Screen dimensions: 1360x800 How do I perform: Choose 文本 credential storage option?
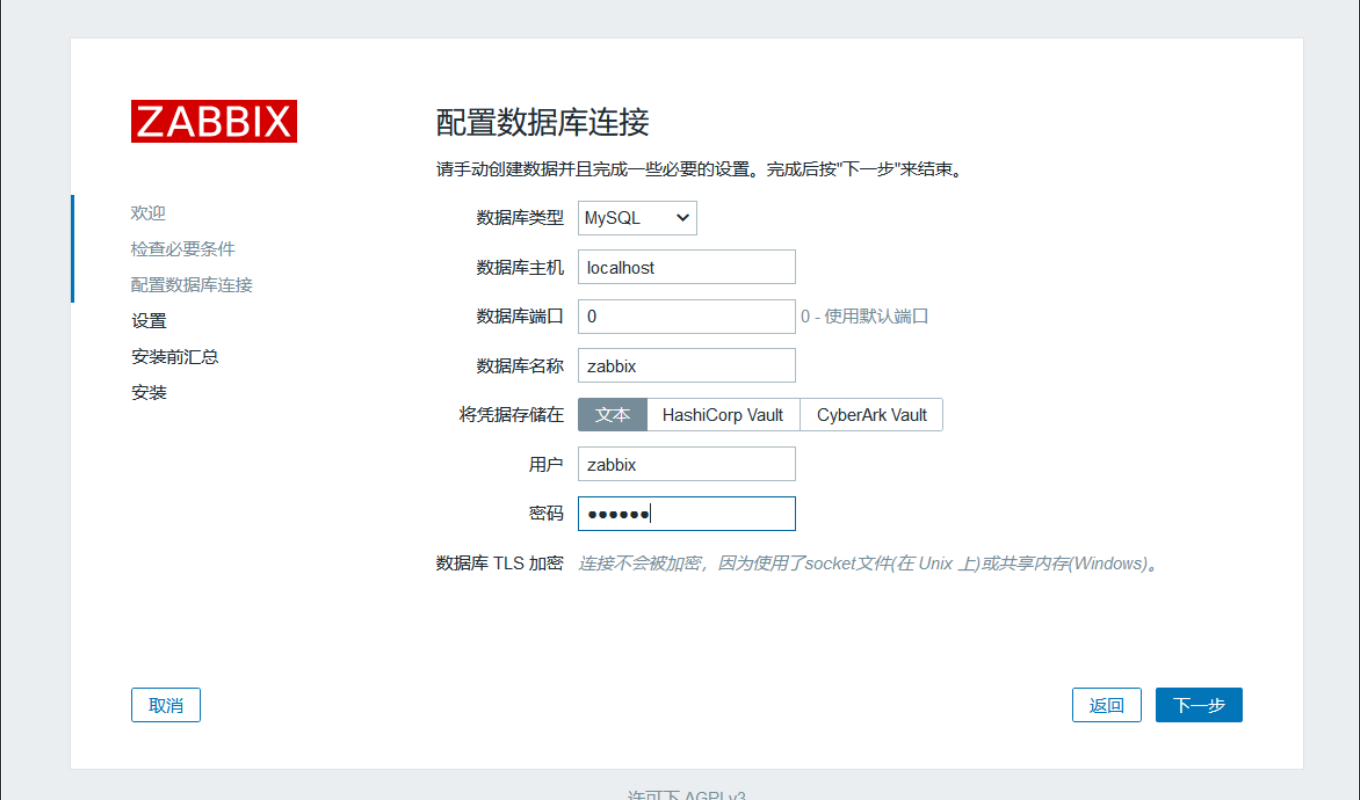(613, 415)
